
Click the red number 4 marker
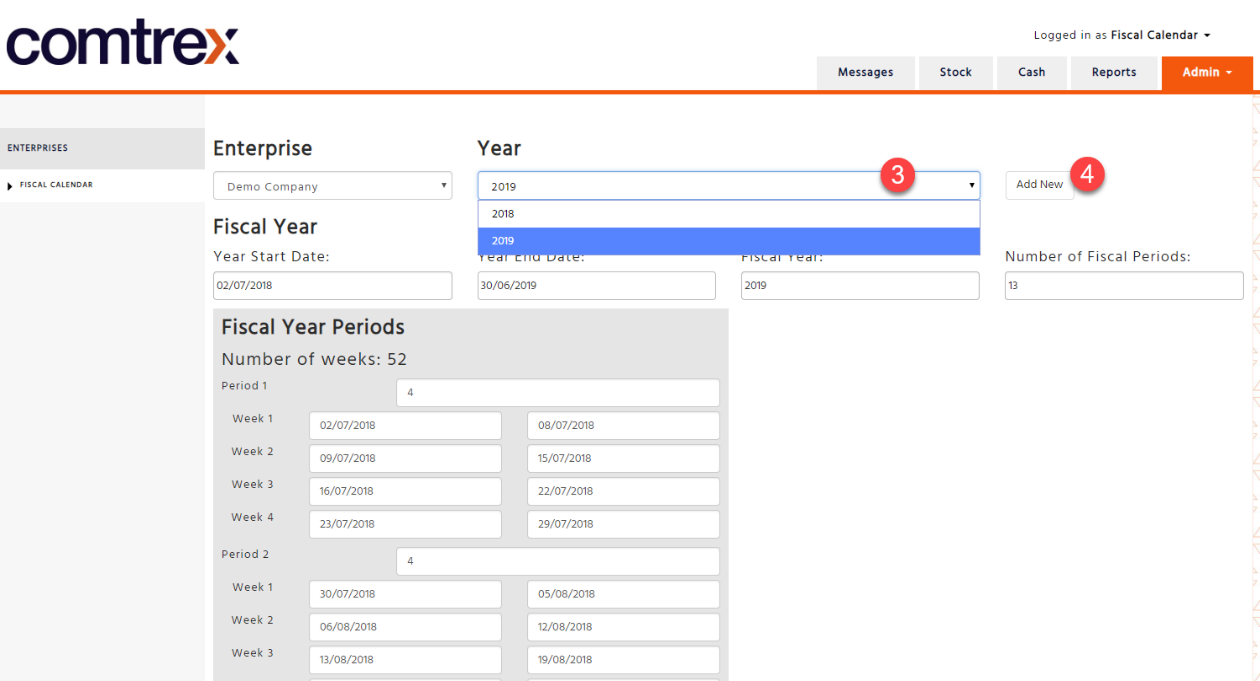click(x=1087, y=175)
